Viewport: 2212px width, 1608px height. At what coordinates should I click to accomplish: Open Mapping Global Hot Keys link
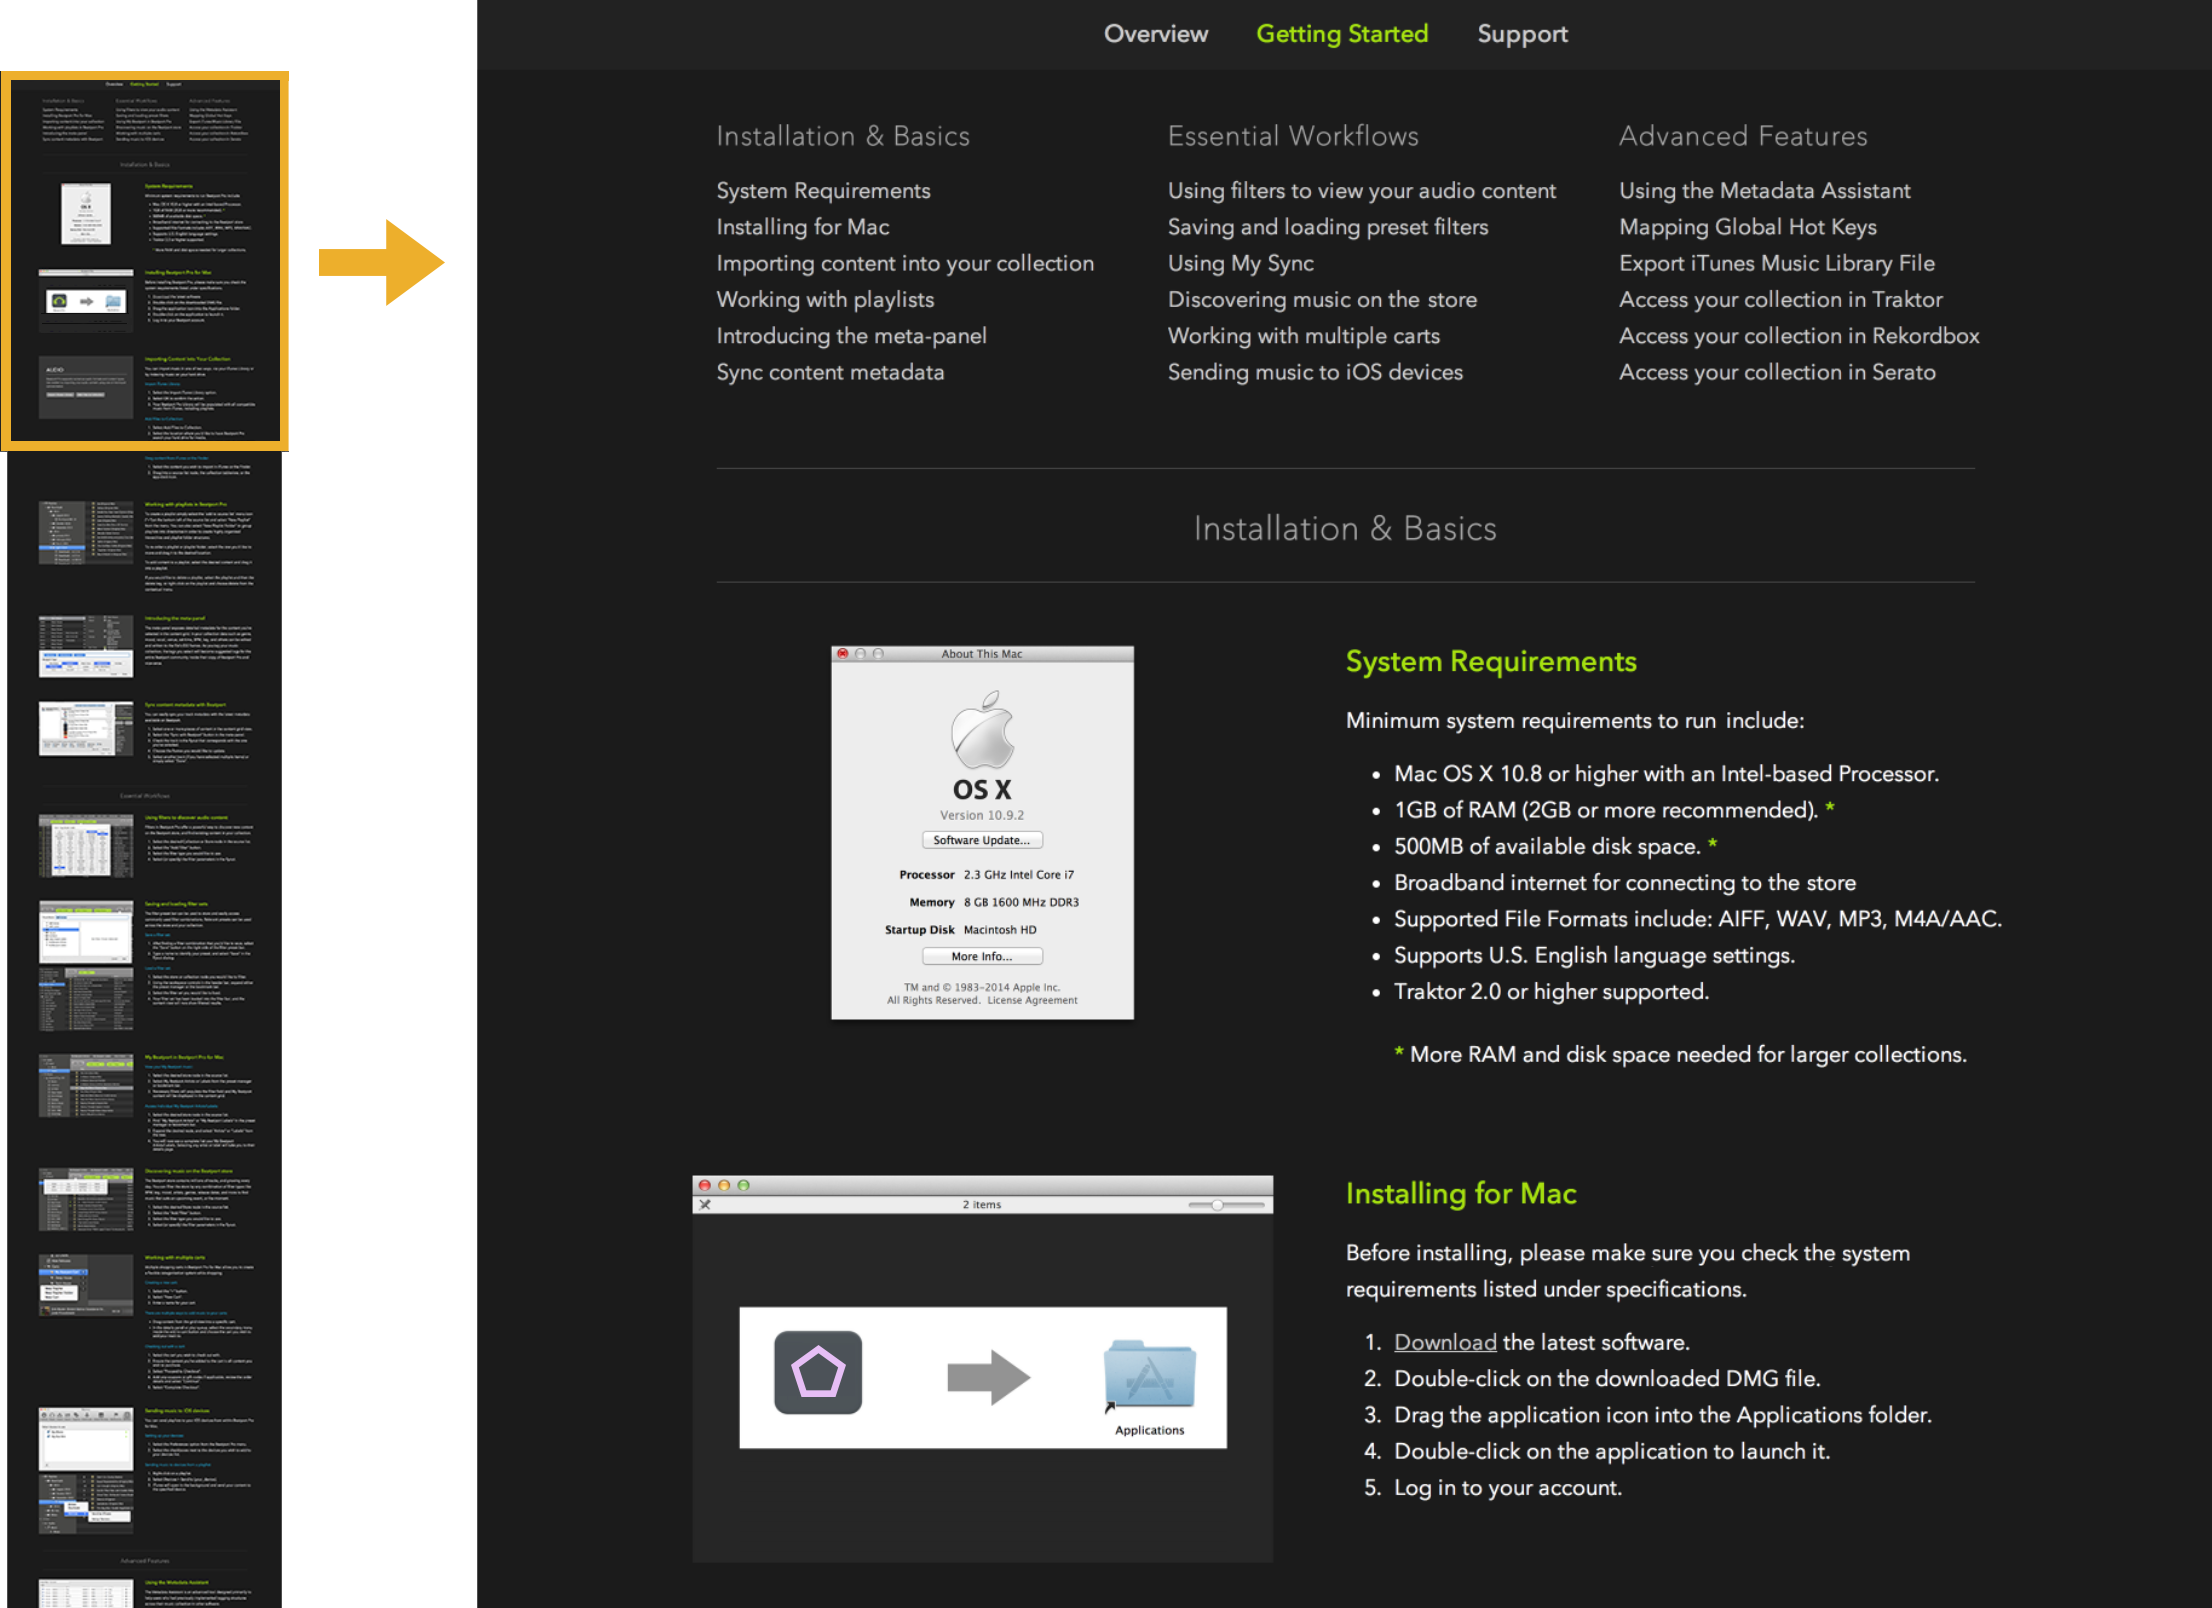tap(1747, 227)
